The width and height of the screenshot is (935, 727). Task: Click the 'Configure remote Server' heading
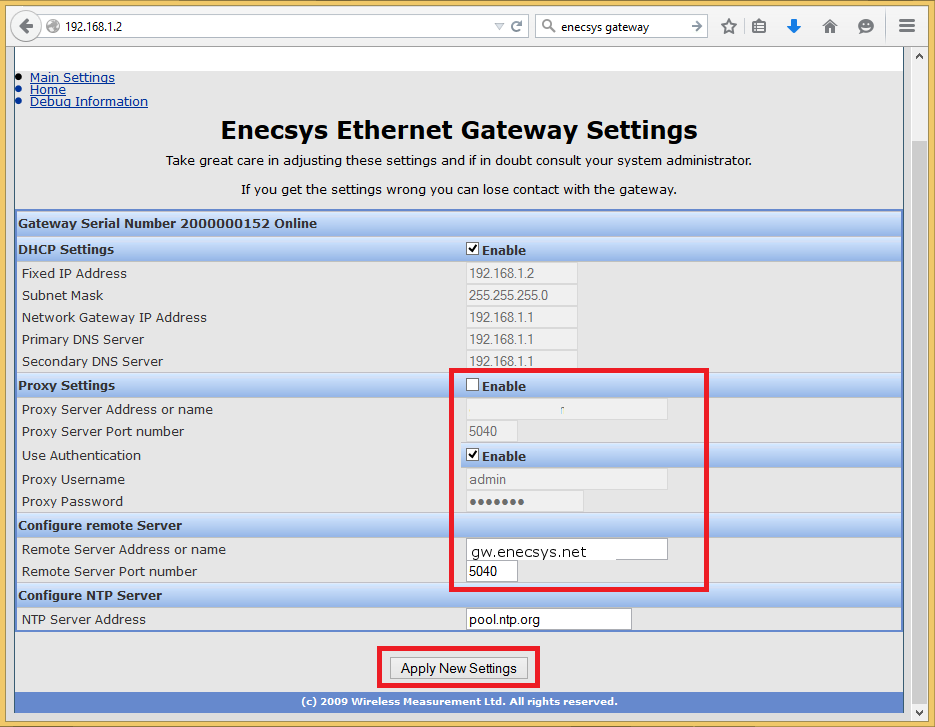(x=100, y=525)
